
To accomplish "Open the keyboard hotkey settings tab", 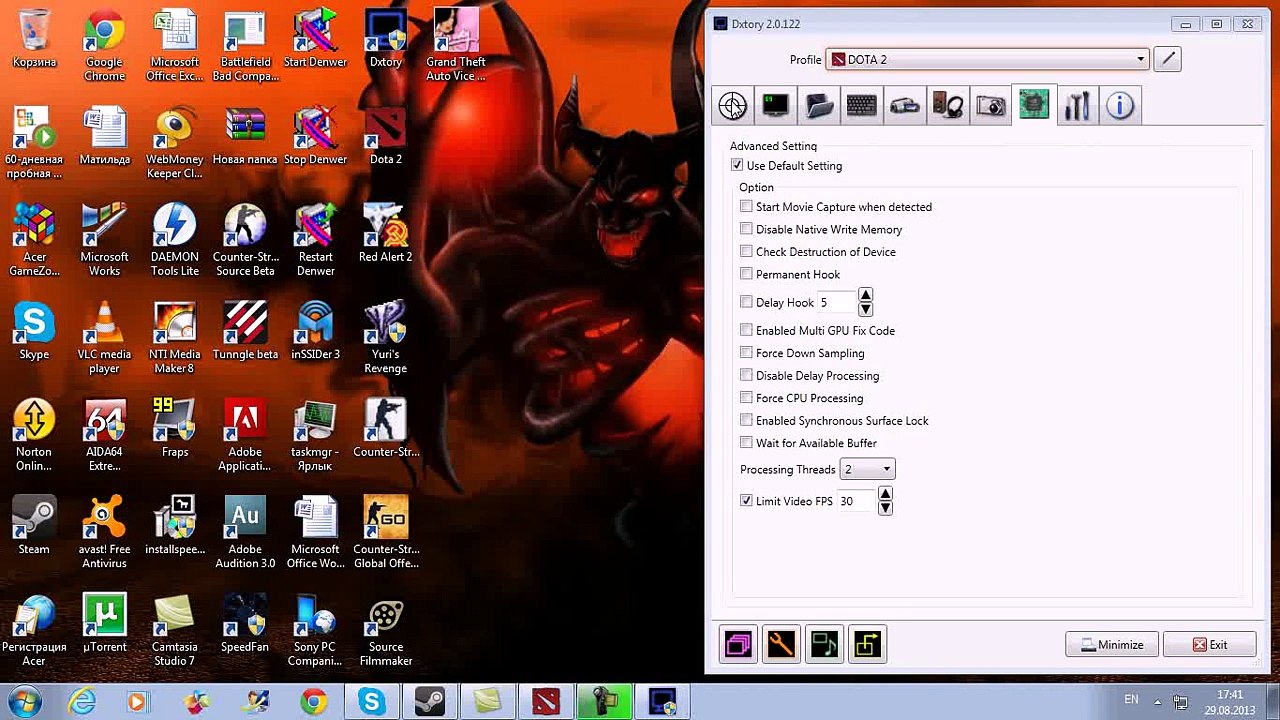I will click(862, 106).
